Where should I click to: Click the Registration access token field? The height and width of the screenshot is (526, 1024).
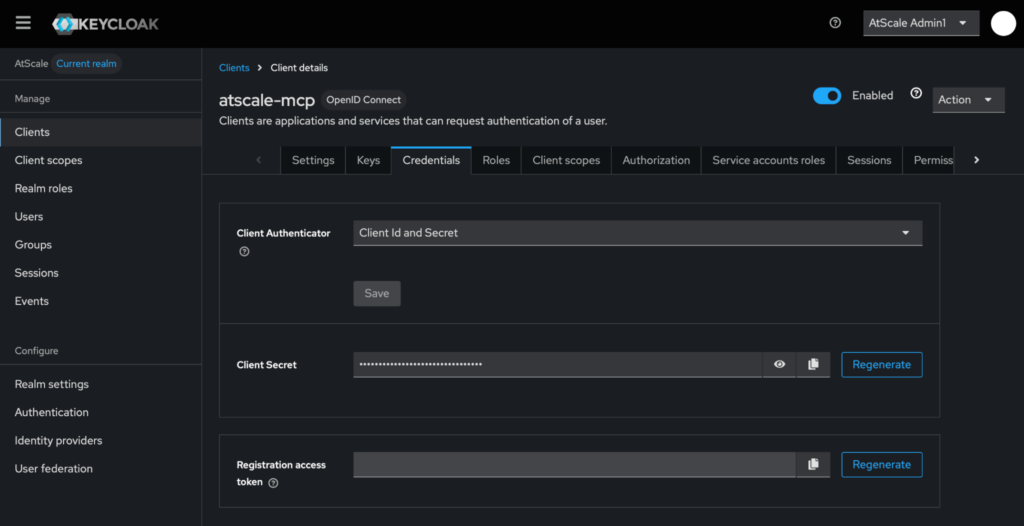(x=575, y=465)
